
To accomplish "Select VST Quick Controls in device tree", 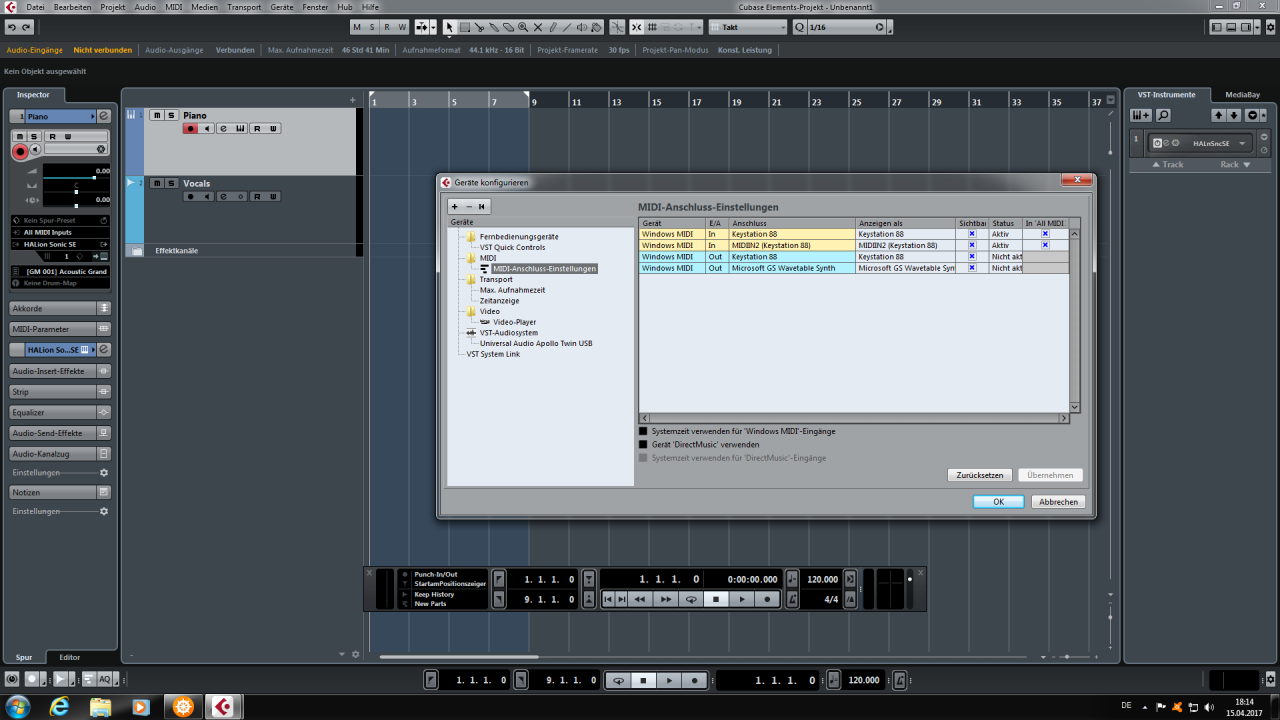I will (512, 247).
